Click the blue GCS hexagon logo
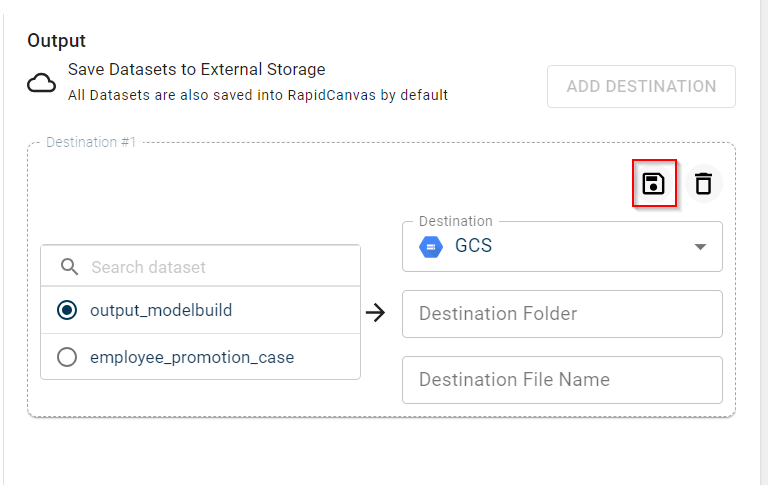This screenshot has height=485, width=768. [x=431, y=246]
